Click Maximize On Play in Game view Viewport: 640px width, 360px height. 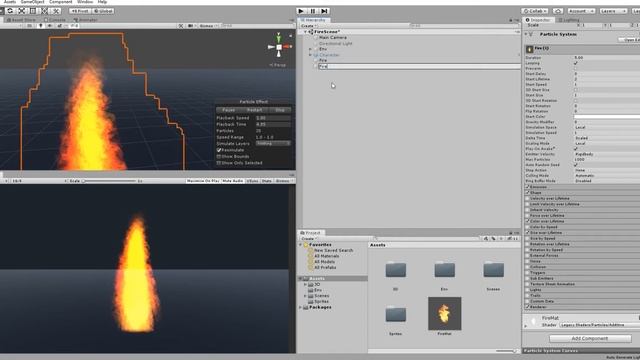coord(203,181)
